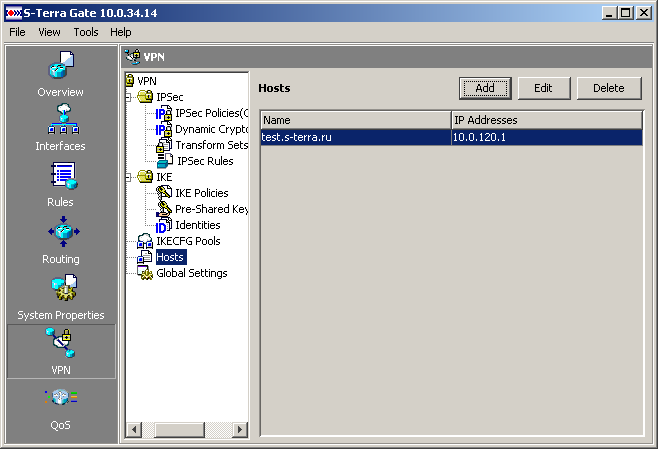Minimize the S-Terra Gate window
Image resolution: width=658 pixels, height=449 pixels.
(609, 13)
